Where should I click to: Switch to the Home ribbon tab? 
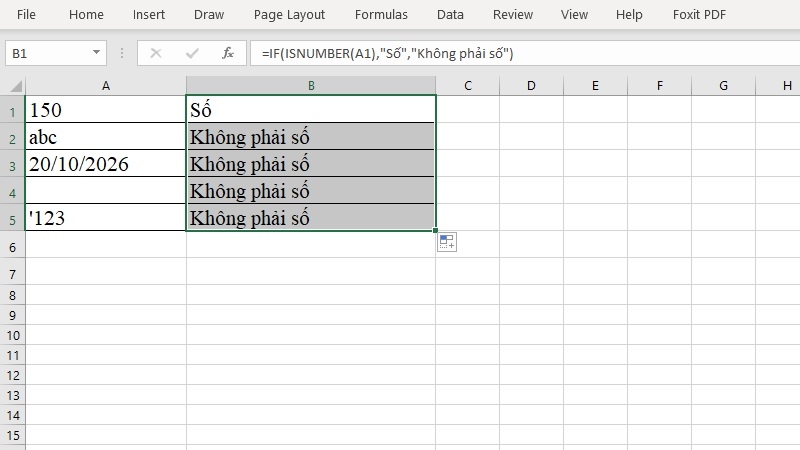pyautogui.click(x=86, y=15)
